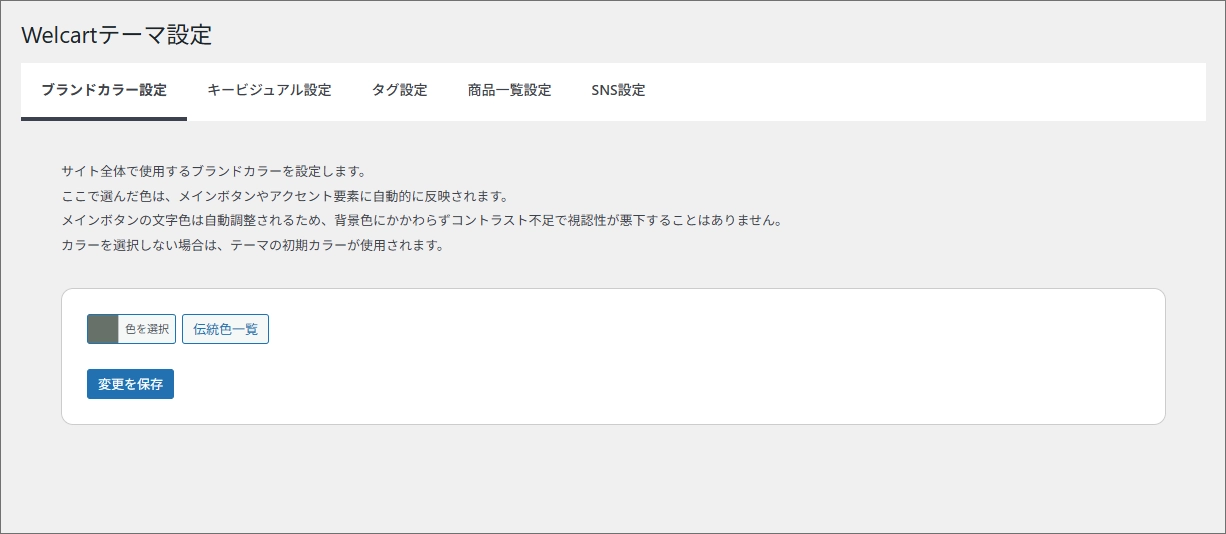Viewport: 1226px width, 534px height.
Task: Click the Welcartテーマ設定 page heading
Action: [x=117, y=35]
